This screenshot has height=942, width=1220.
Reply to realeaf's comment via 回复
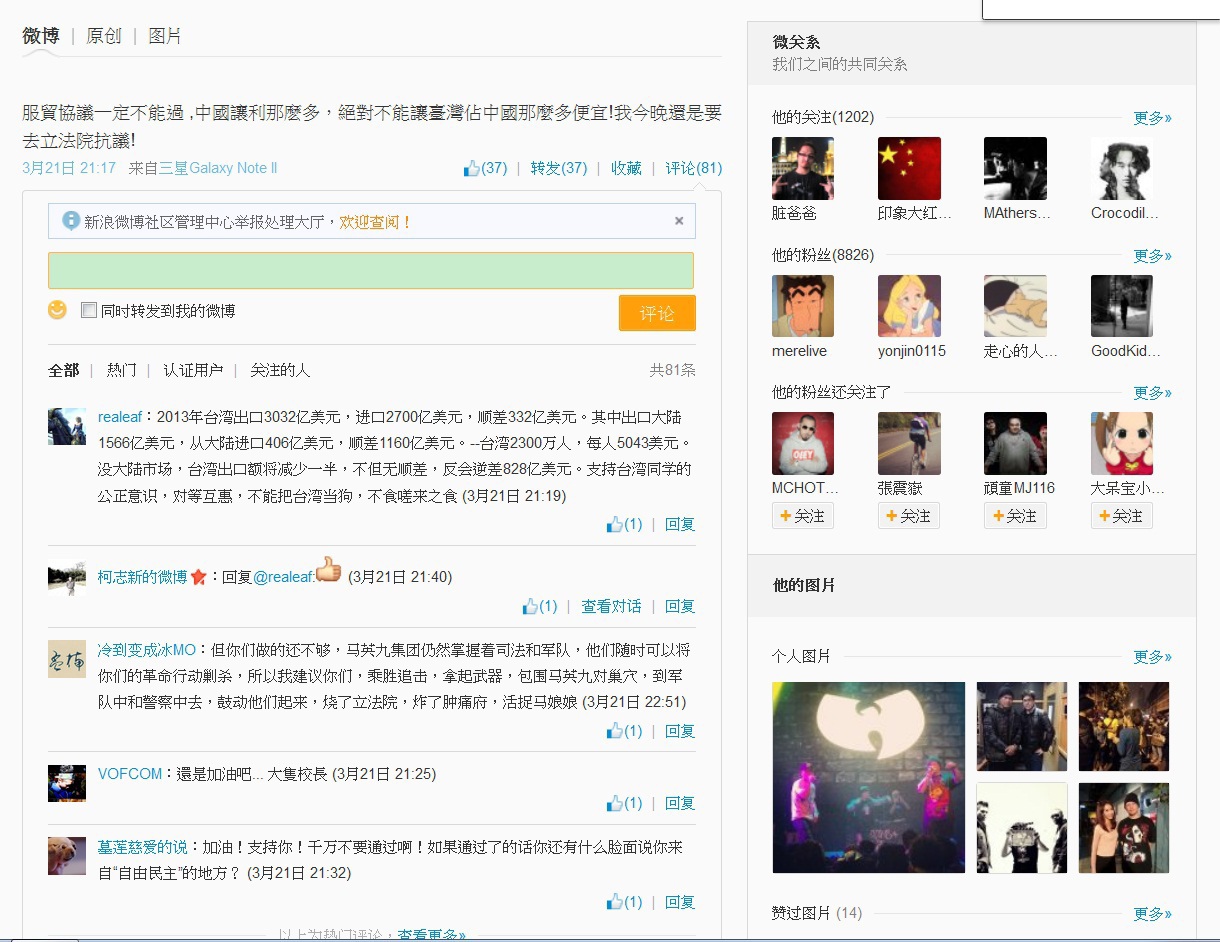pyautogui.click(x=680, y=524)
